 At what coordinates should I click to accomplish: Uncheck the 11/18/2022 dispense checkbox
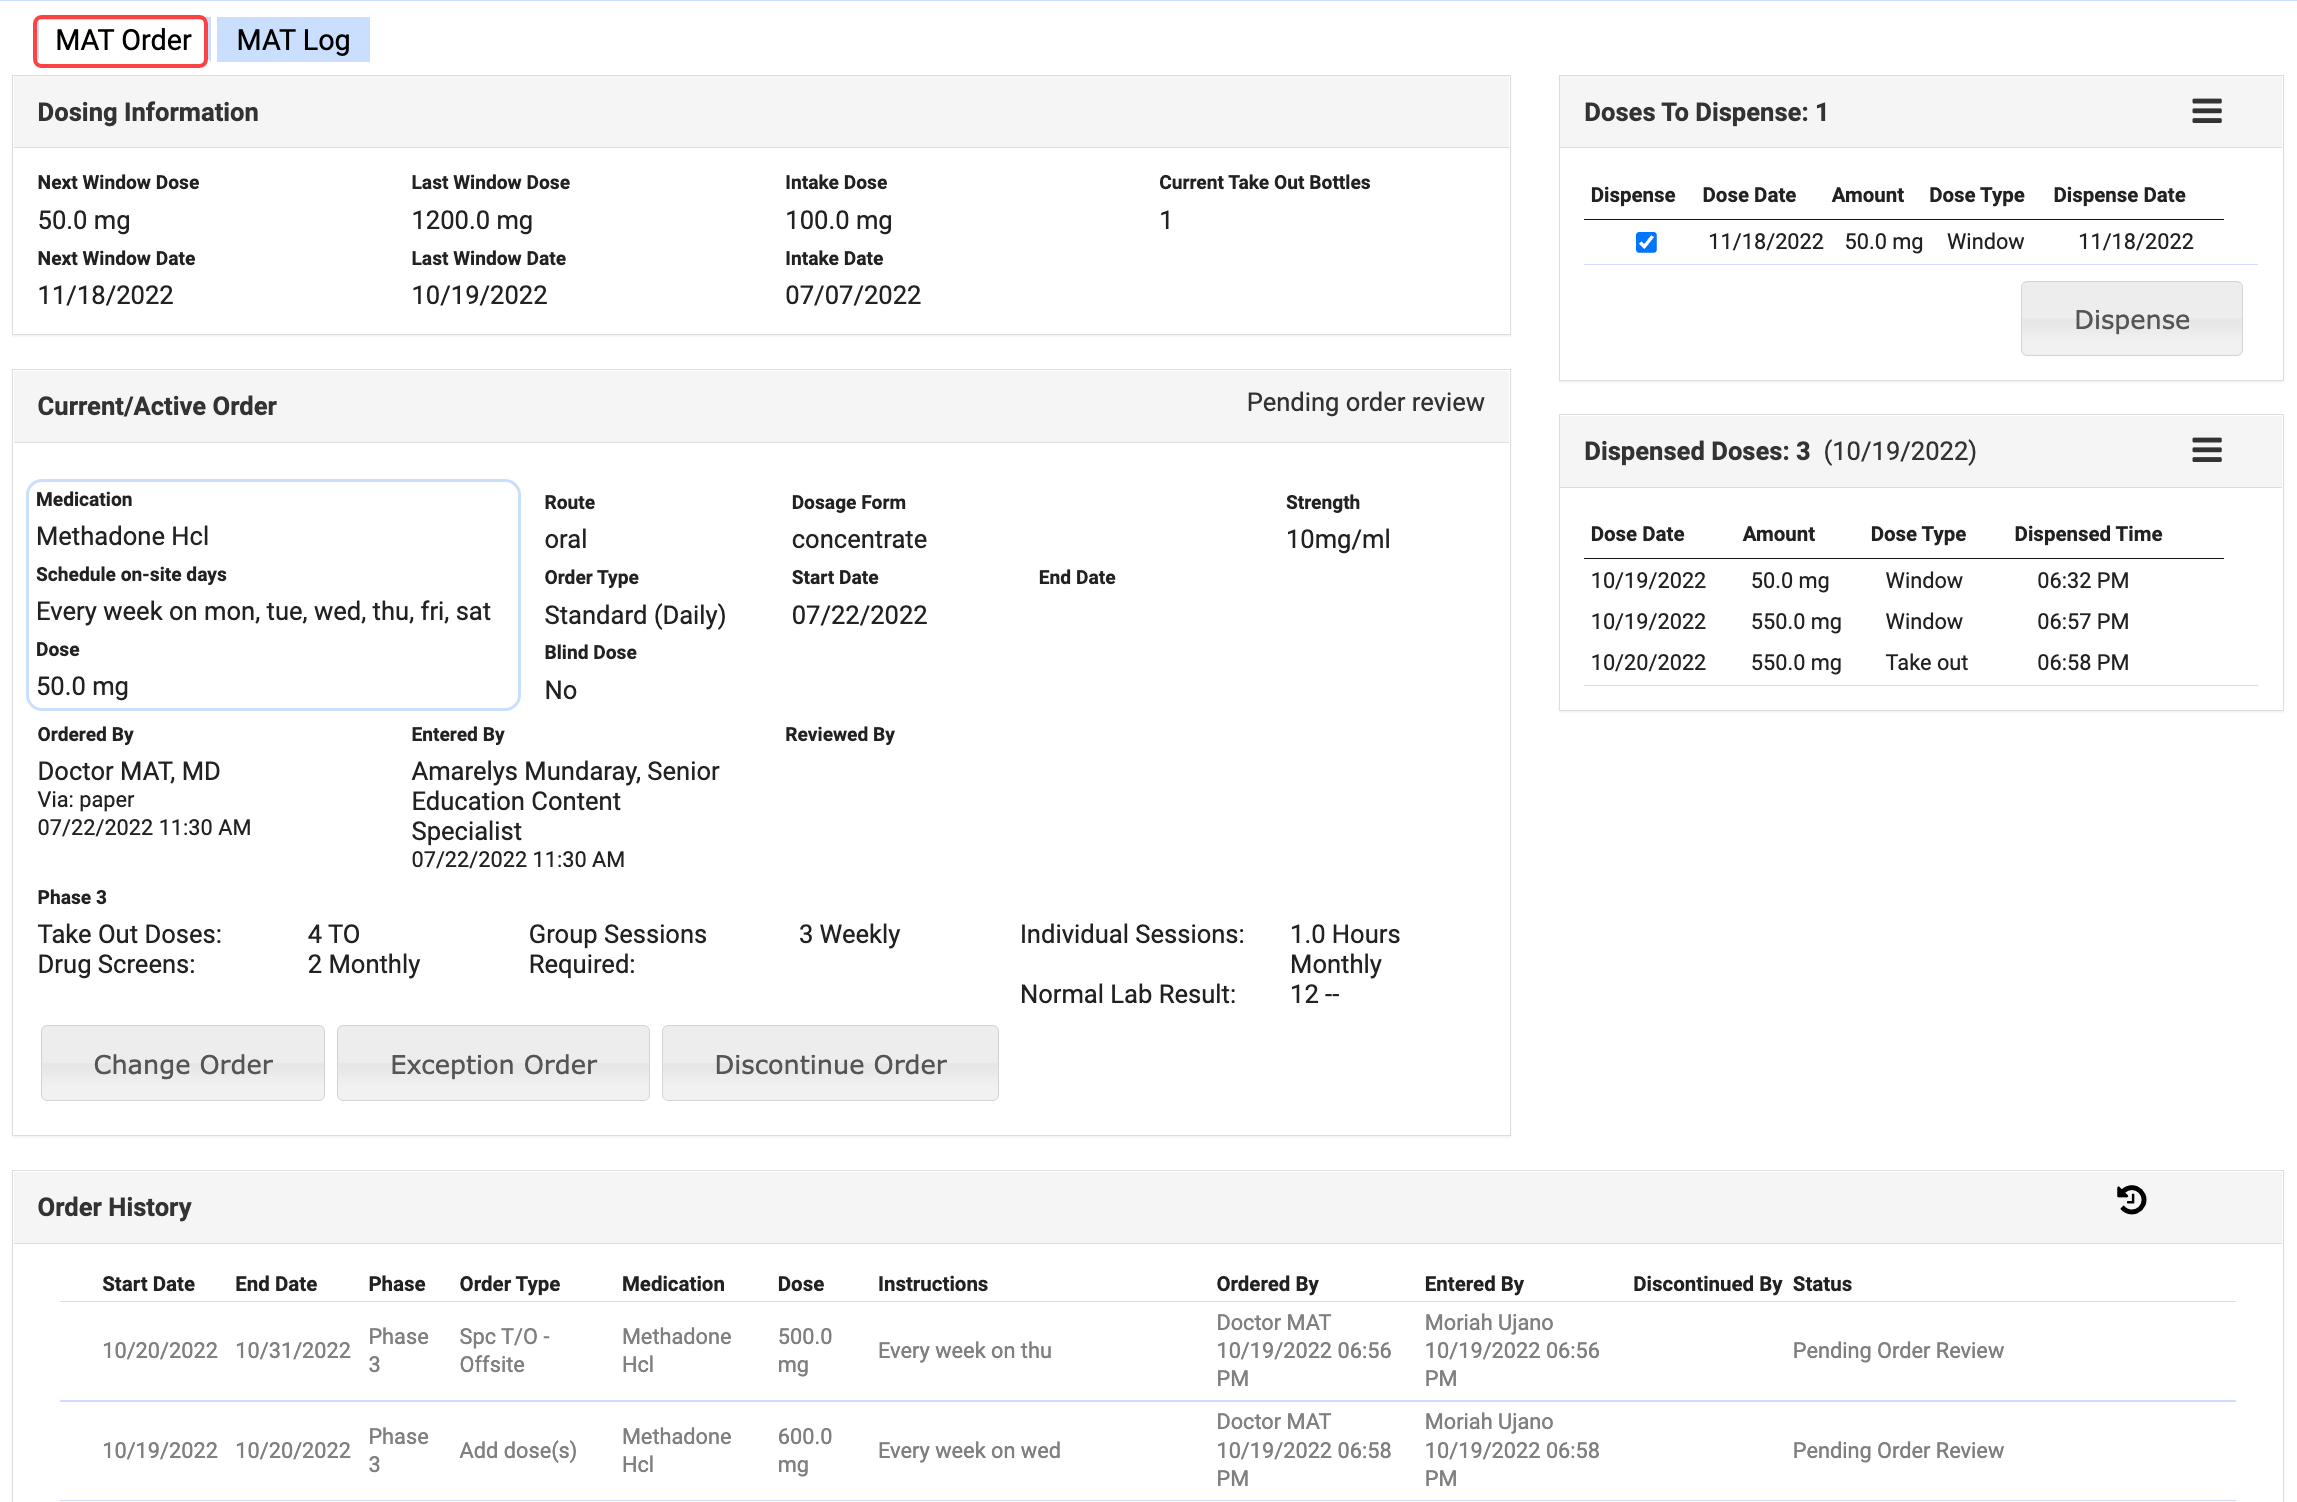coord(1646,242)
